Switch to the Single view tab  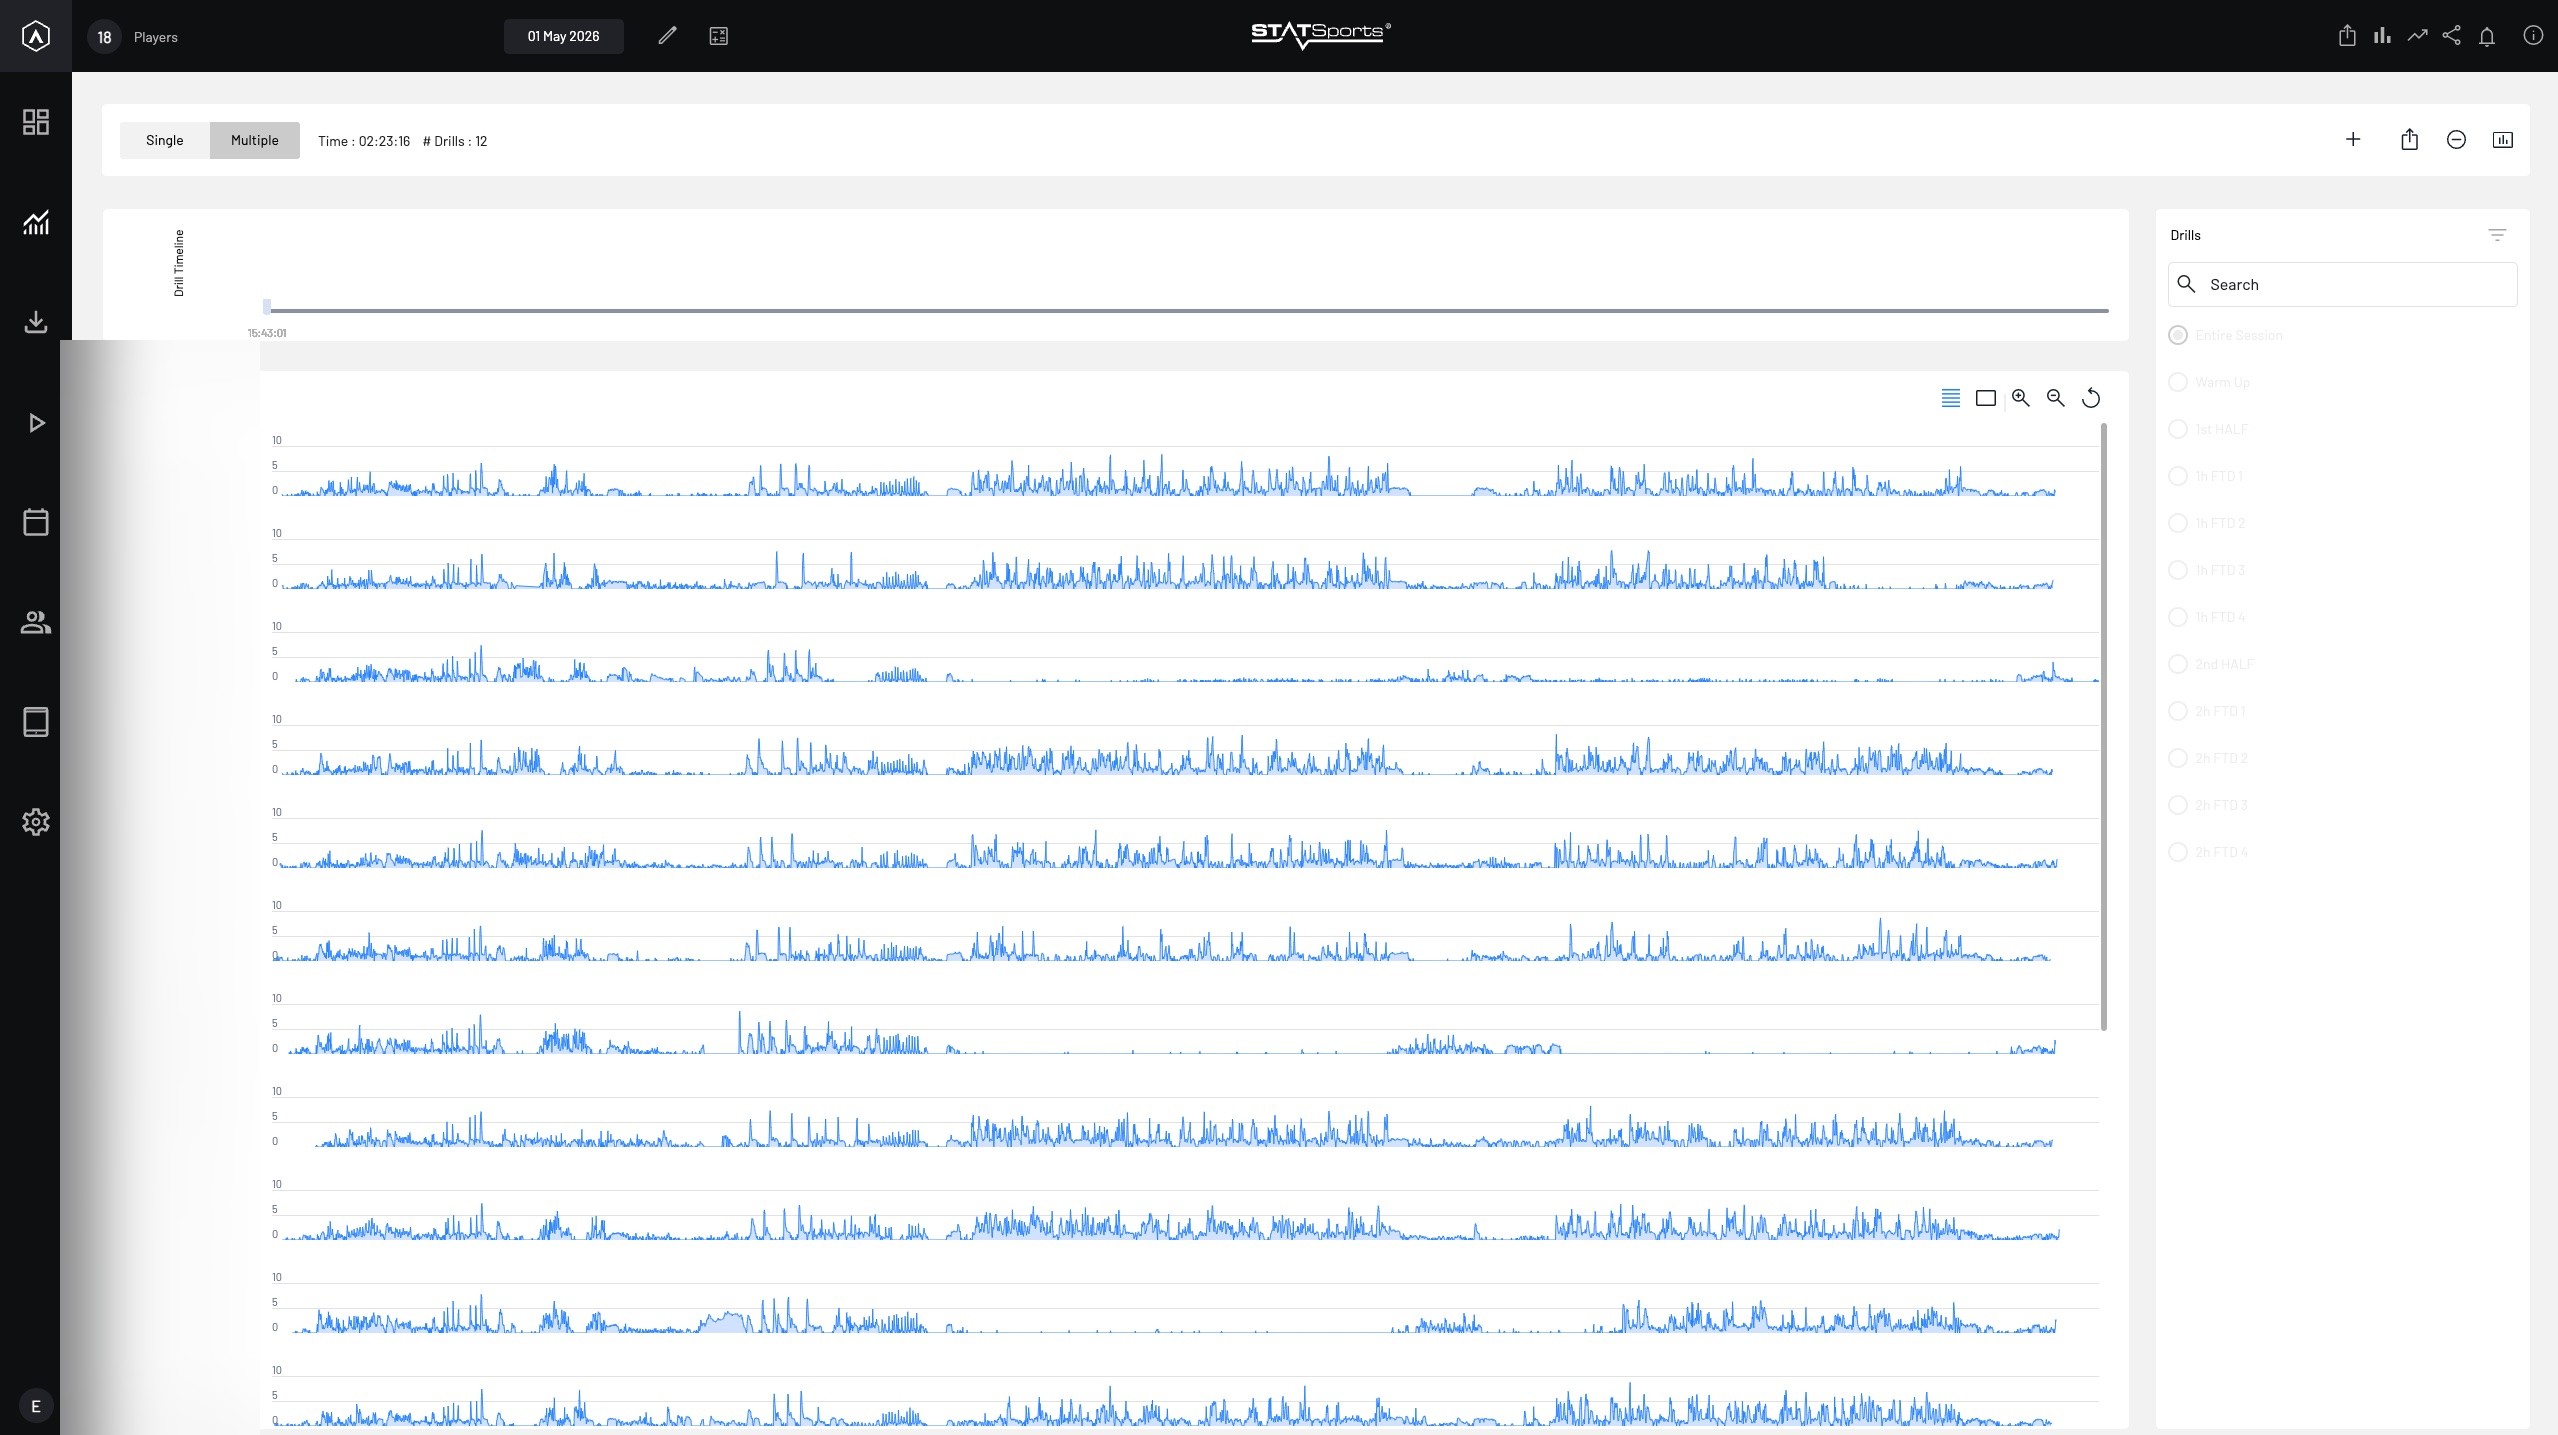tap(165, 140)
